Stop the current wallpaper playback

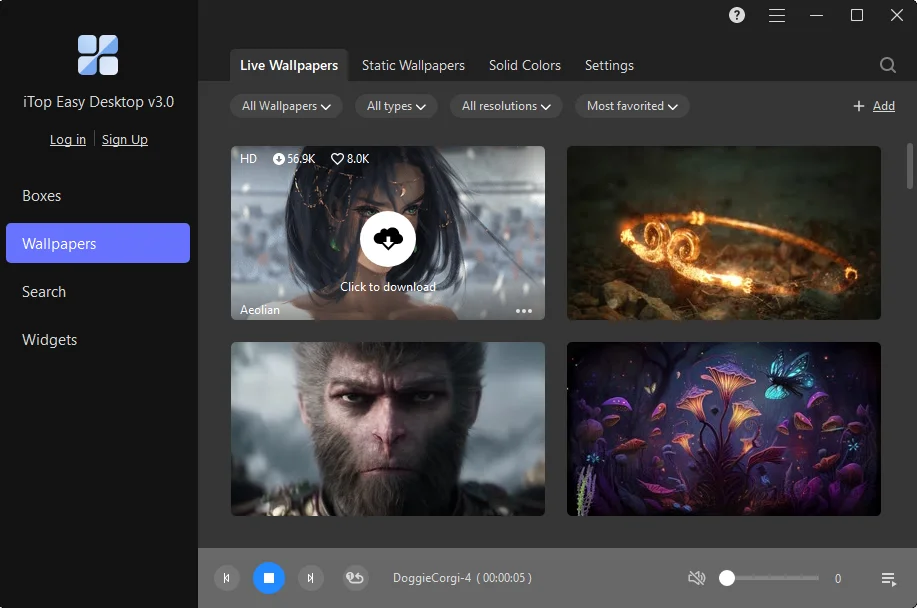269,578
